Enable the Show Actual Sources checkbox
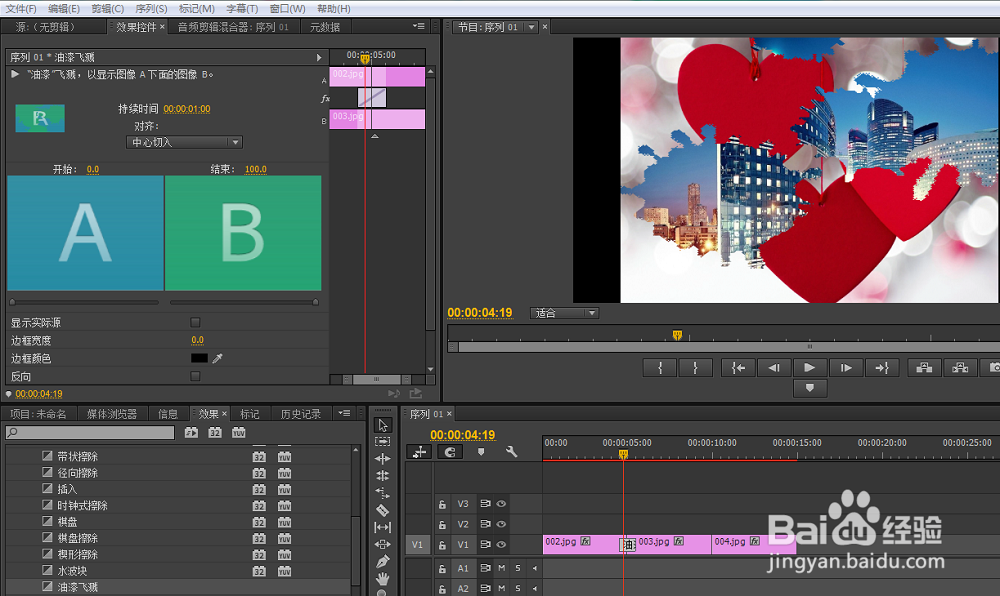This screenshot has height=596, width=1000. [x=195, y=323]
